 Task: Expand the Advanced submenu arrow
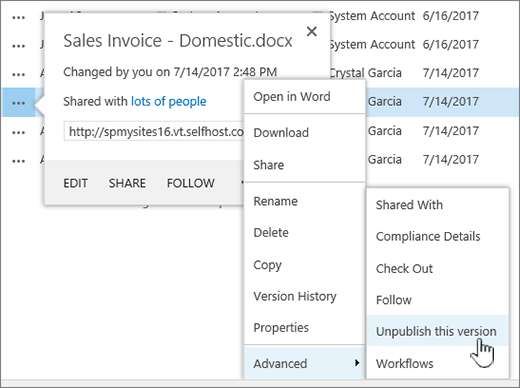357,363
